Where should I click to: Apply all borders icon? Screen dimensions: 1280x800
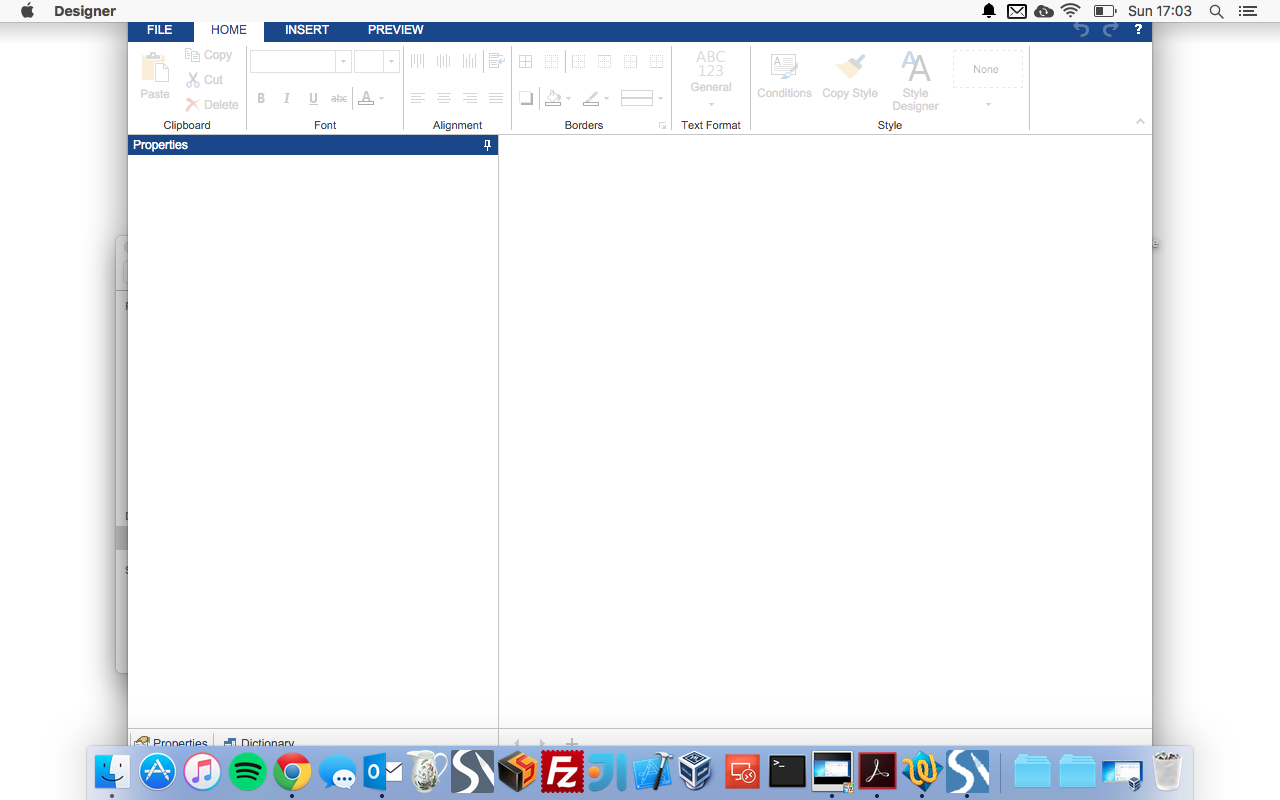coord(525,62)
